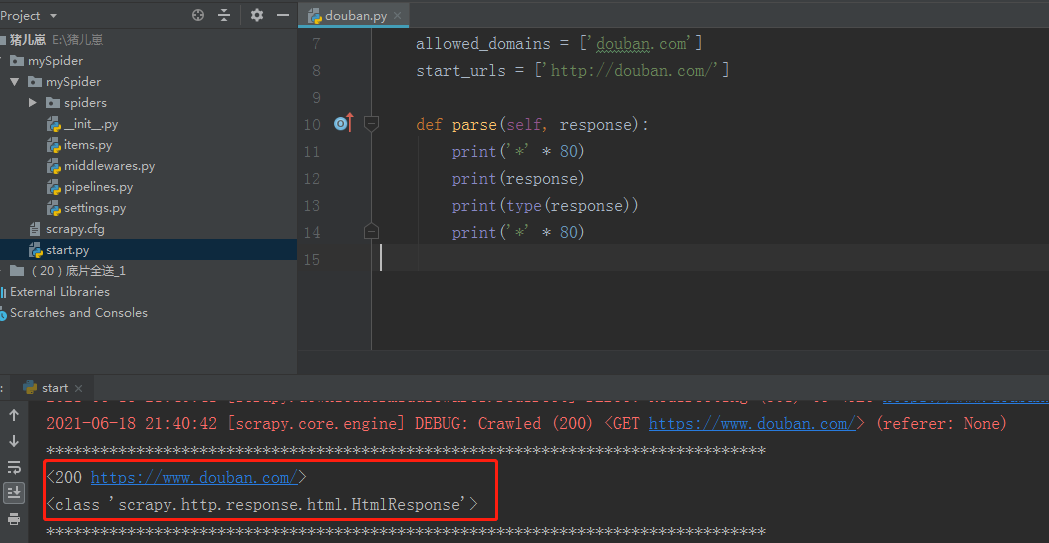Select the spiders folder
Image resolution: width=1049 pixels, height=543 pixels.
[x=85, y=103]
